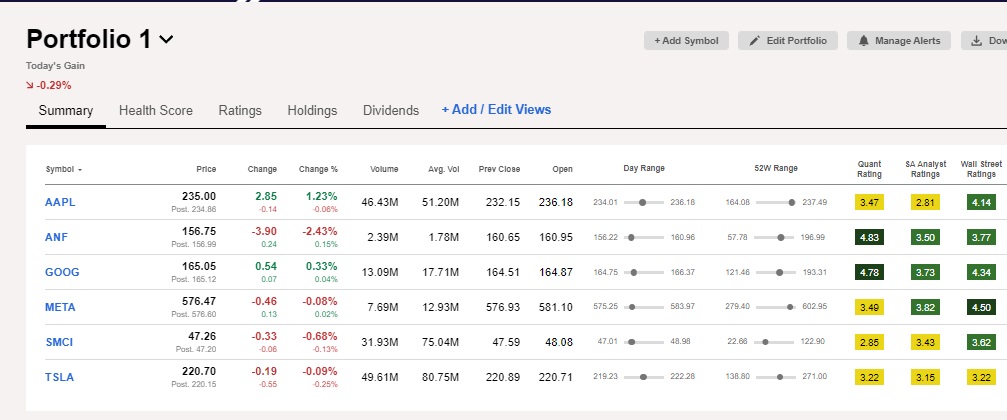Switch to the Summary tab

point(66,110)
